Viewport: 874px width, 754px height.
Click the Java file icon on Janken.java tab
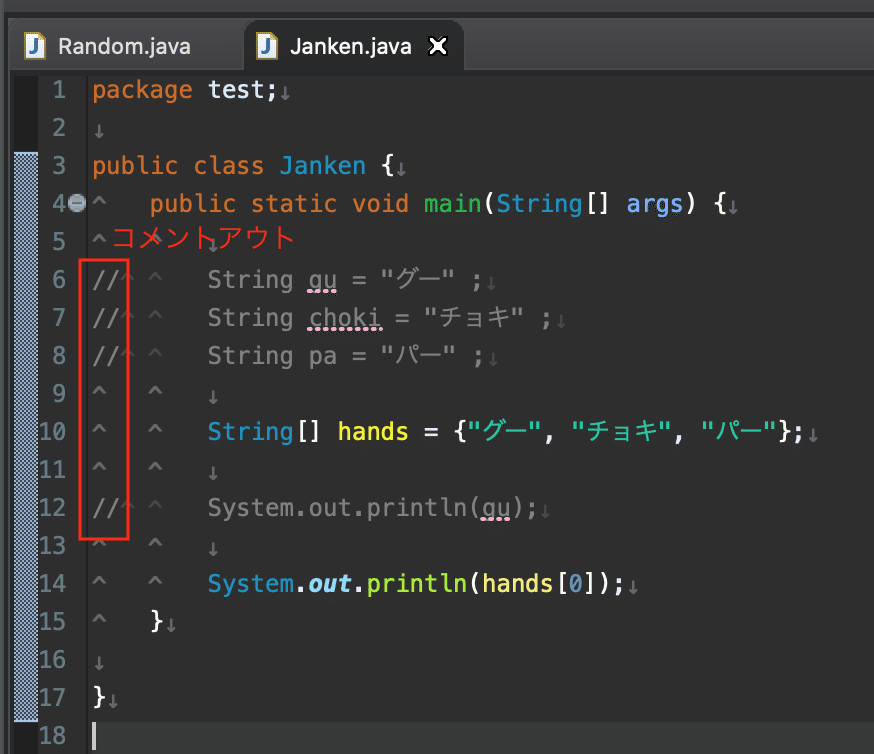(266, 45)
